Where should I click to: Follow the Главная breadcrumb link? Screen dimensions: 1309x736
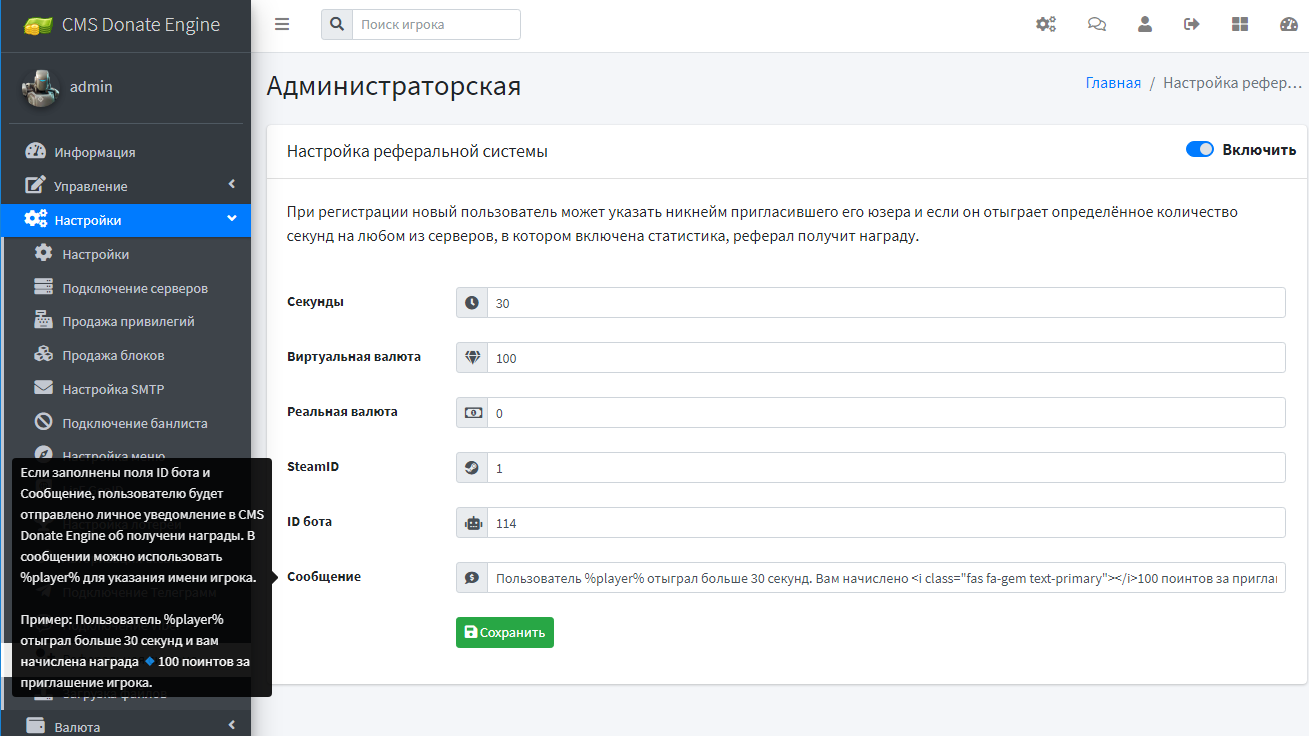[x=1113, y=83]
